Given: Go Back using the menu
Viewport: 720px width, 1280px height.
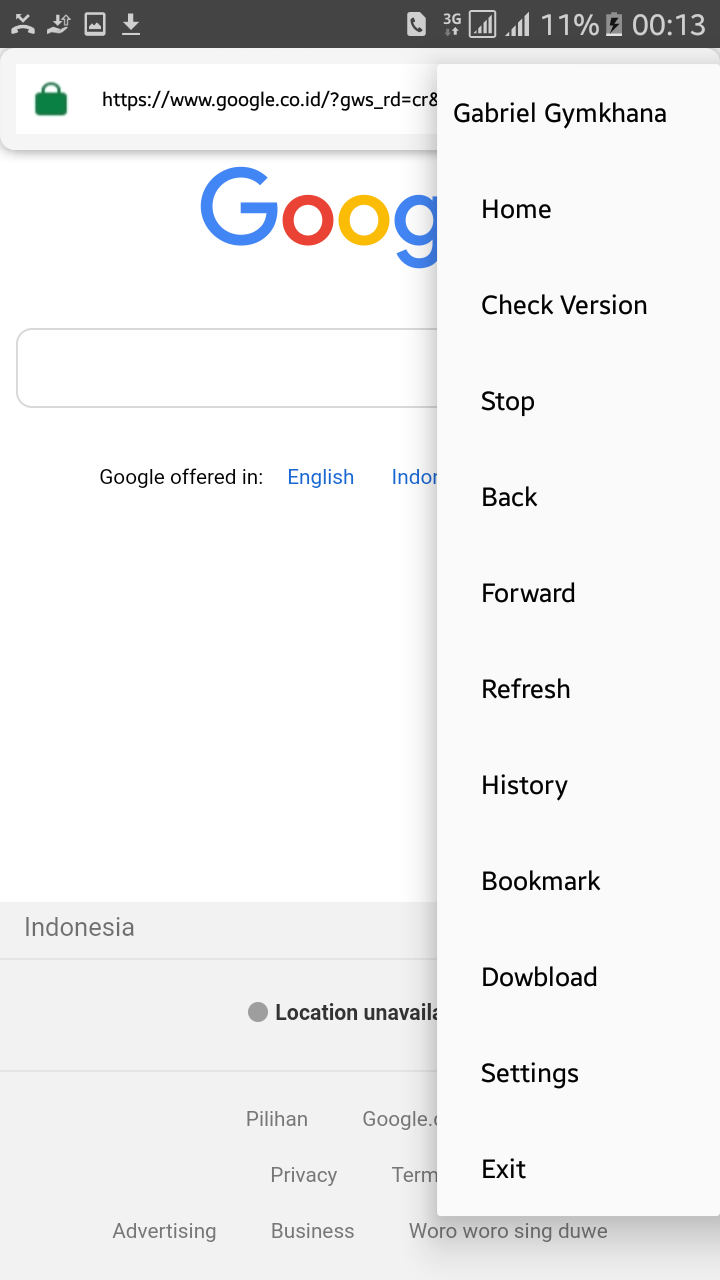Looking at the screenshot, I should coord(509,497).
